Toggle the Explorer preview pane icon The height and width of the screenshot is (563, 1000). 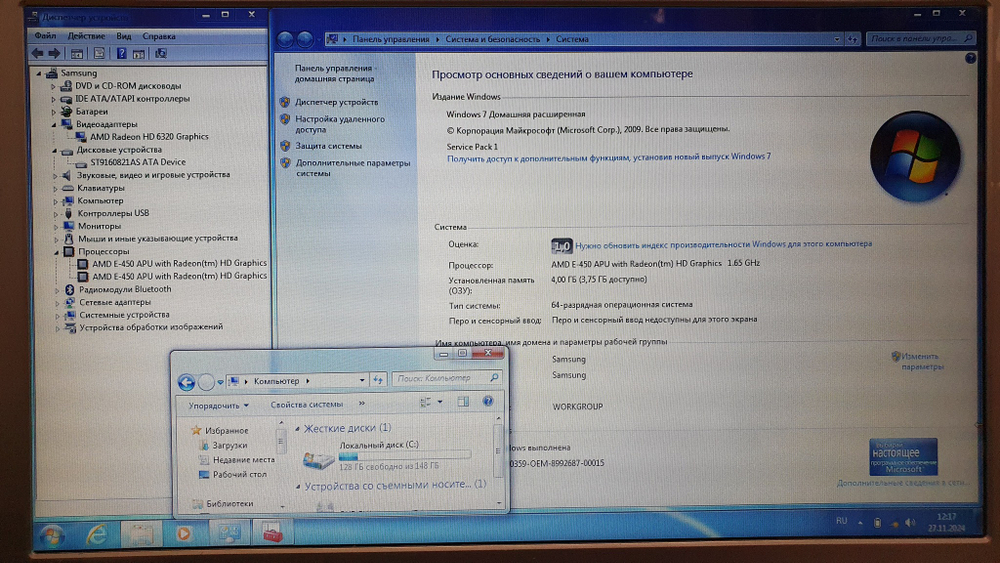coord(463,402)
